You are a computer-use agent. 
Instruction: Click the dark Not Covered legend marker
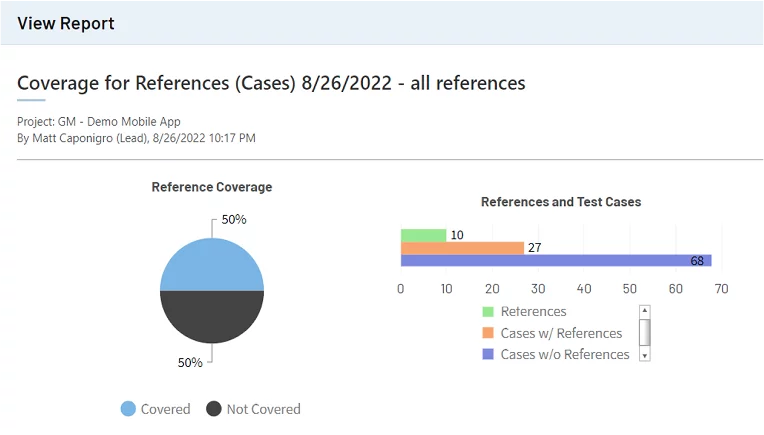point(213,408)
